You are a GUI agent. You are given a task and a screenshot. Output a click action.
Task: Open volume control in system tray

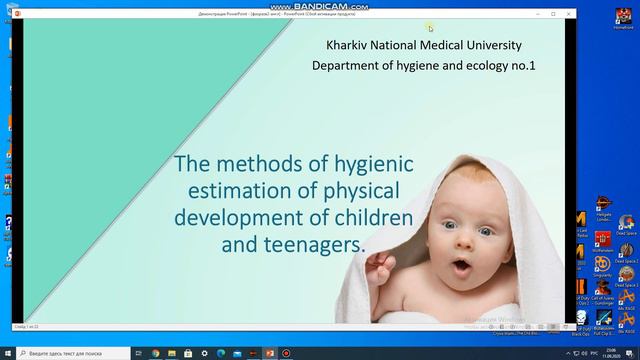pyautogui.click(x=584, y=353)
